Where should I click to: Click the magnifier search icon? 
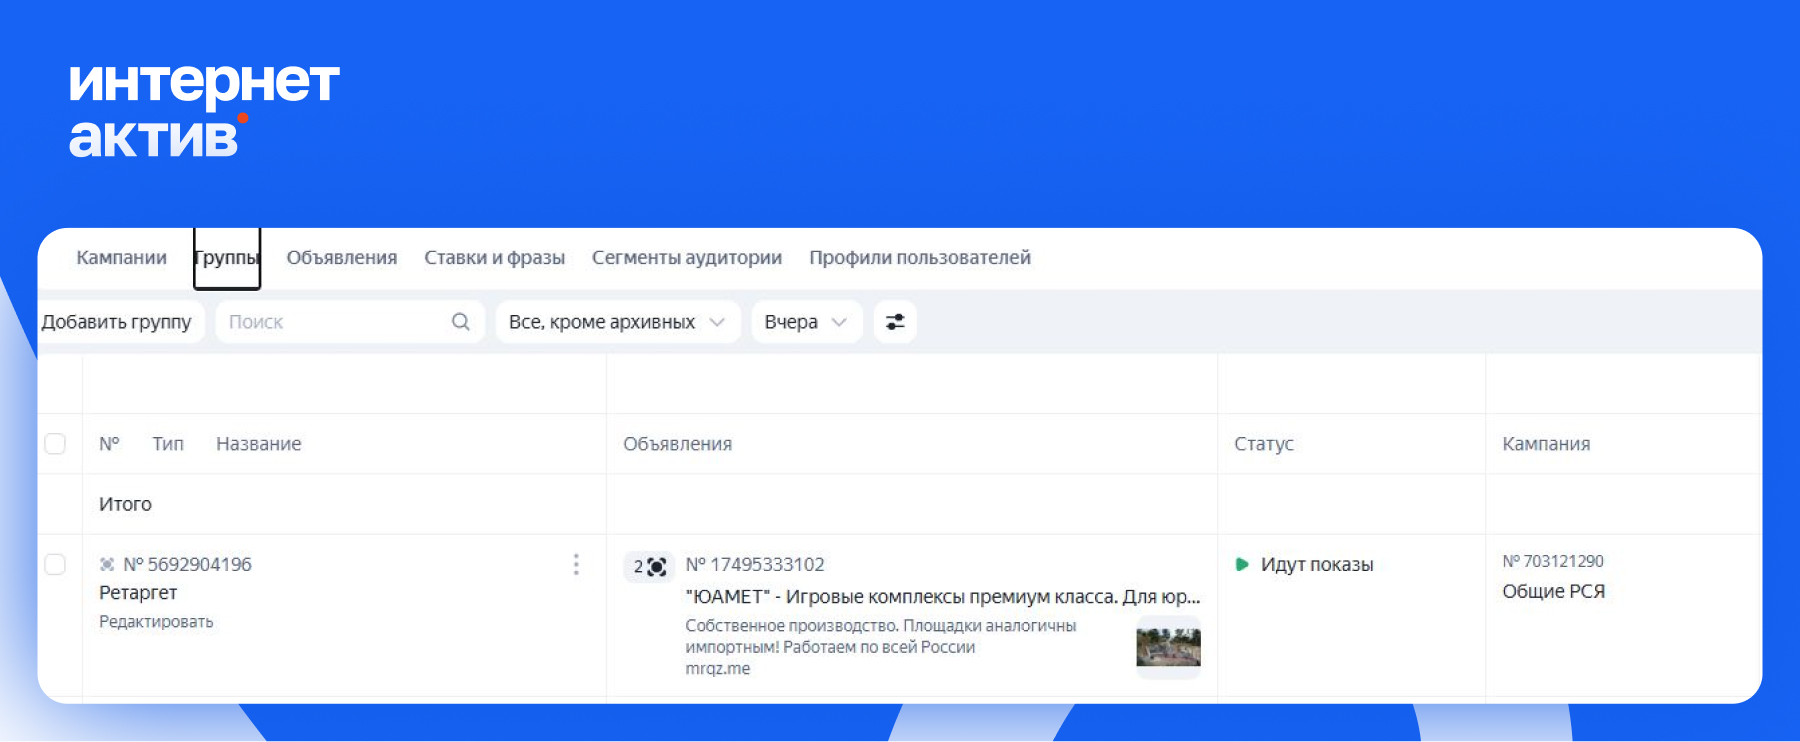(x=460, y=322)
